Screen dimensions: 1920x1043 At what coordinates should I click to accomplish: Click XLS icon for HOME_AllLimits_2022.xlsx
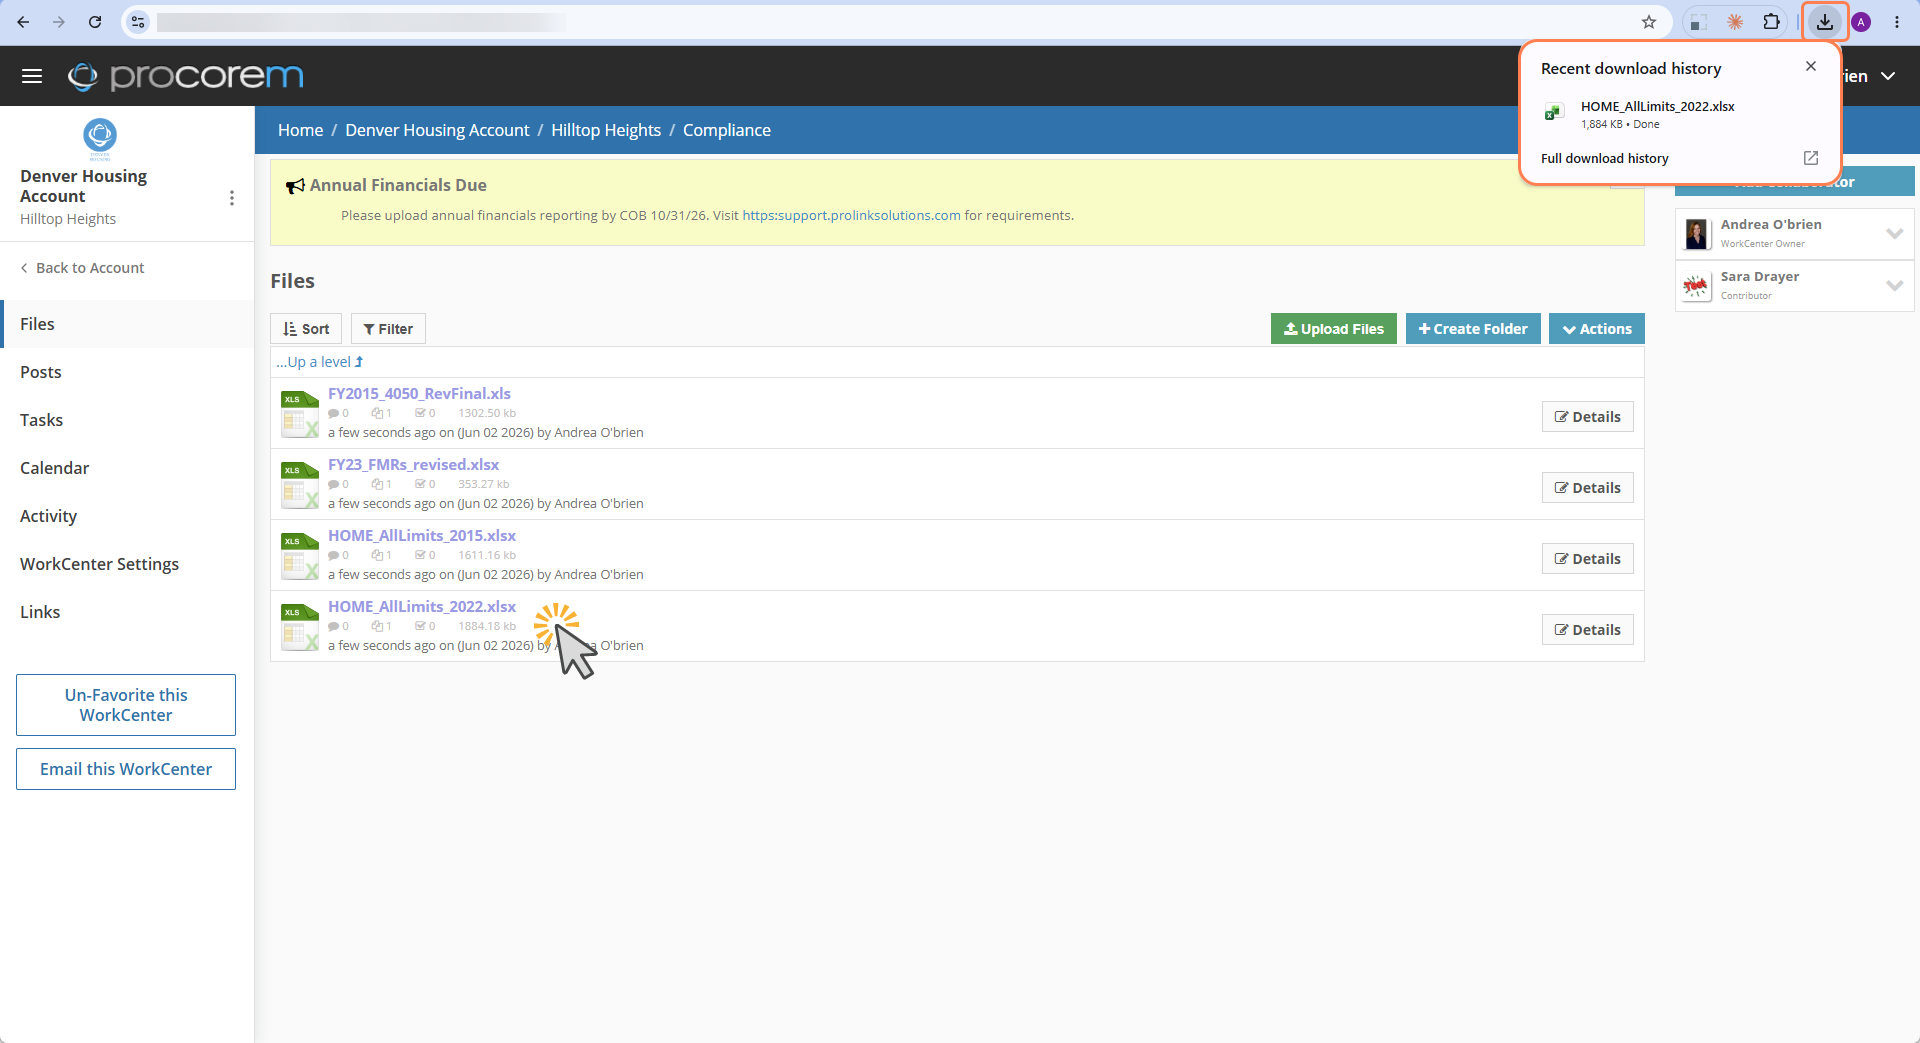pyautogui.click(x=300, y=627)
